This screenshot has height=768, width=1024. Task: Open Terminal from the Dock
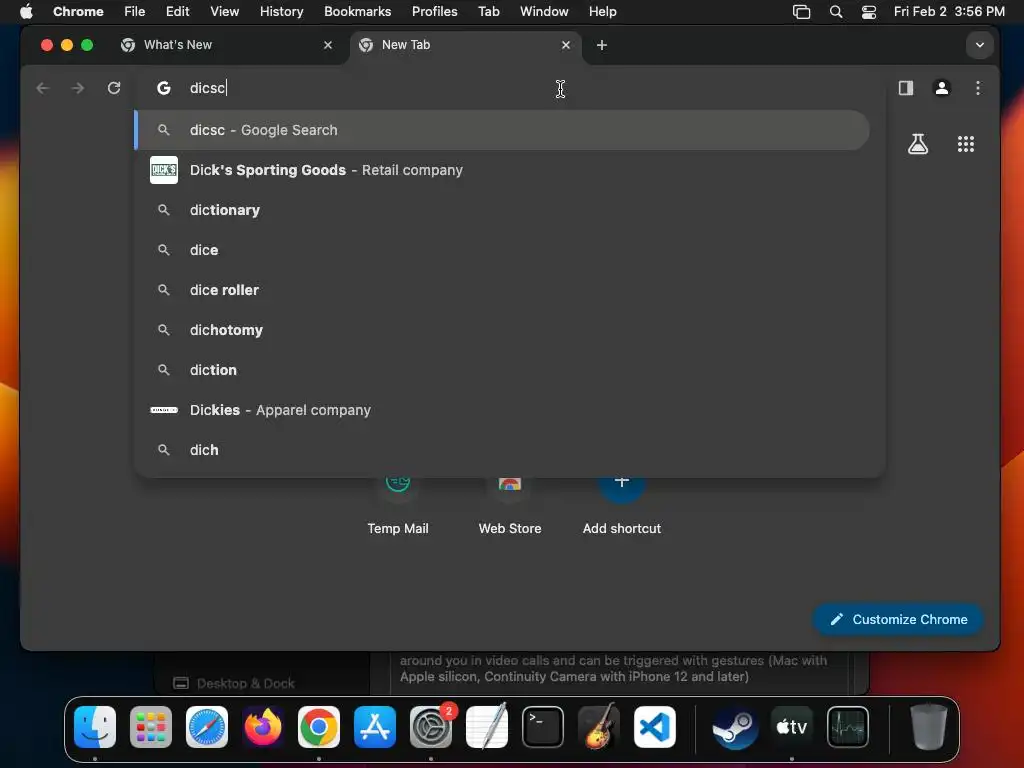pos(543,727)
